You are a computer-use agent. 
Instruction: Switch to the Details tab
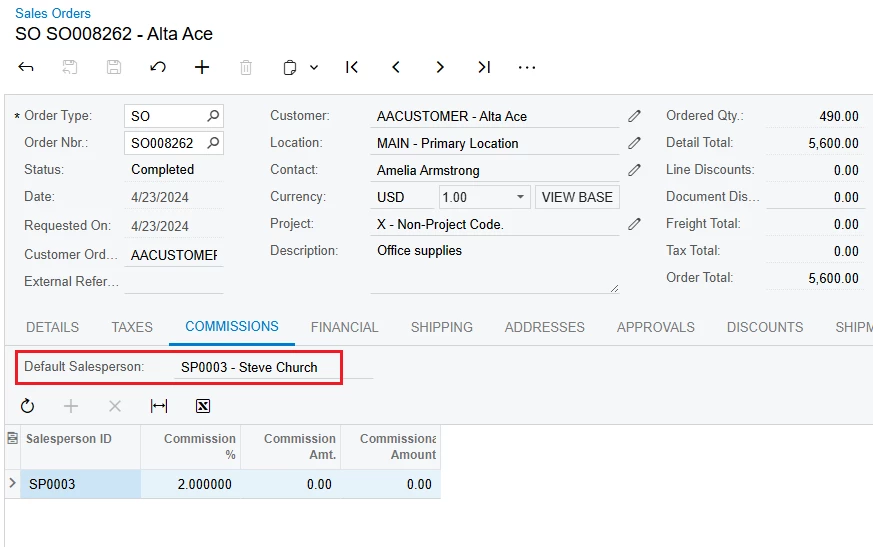(52, 327)
